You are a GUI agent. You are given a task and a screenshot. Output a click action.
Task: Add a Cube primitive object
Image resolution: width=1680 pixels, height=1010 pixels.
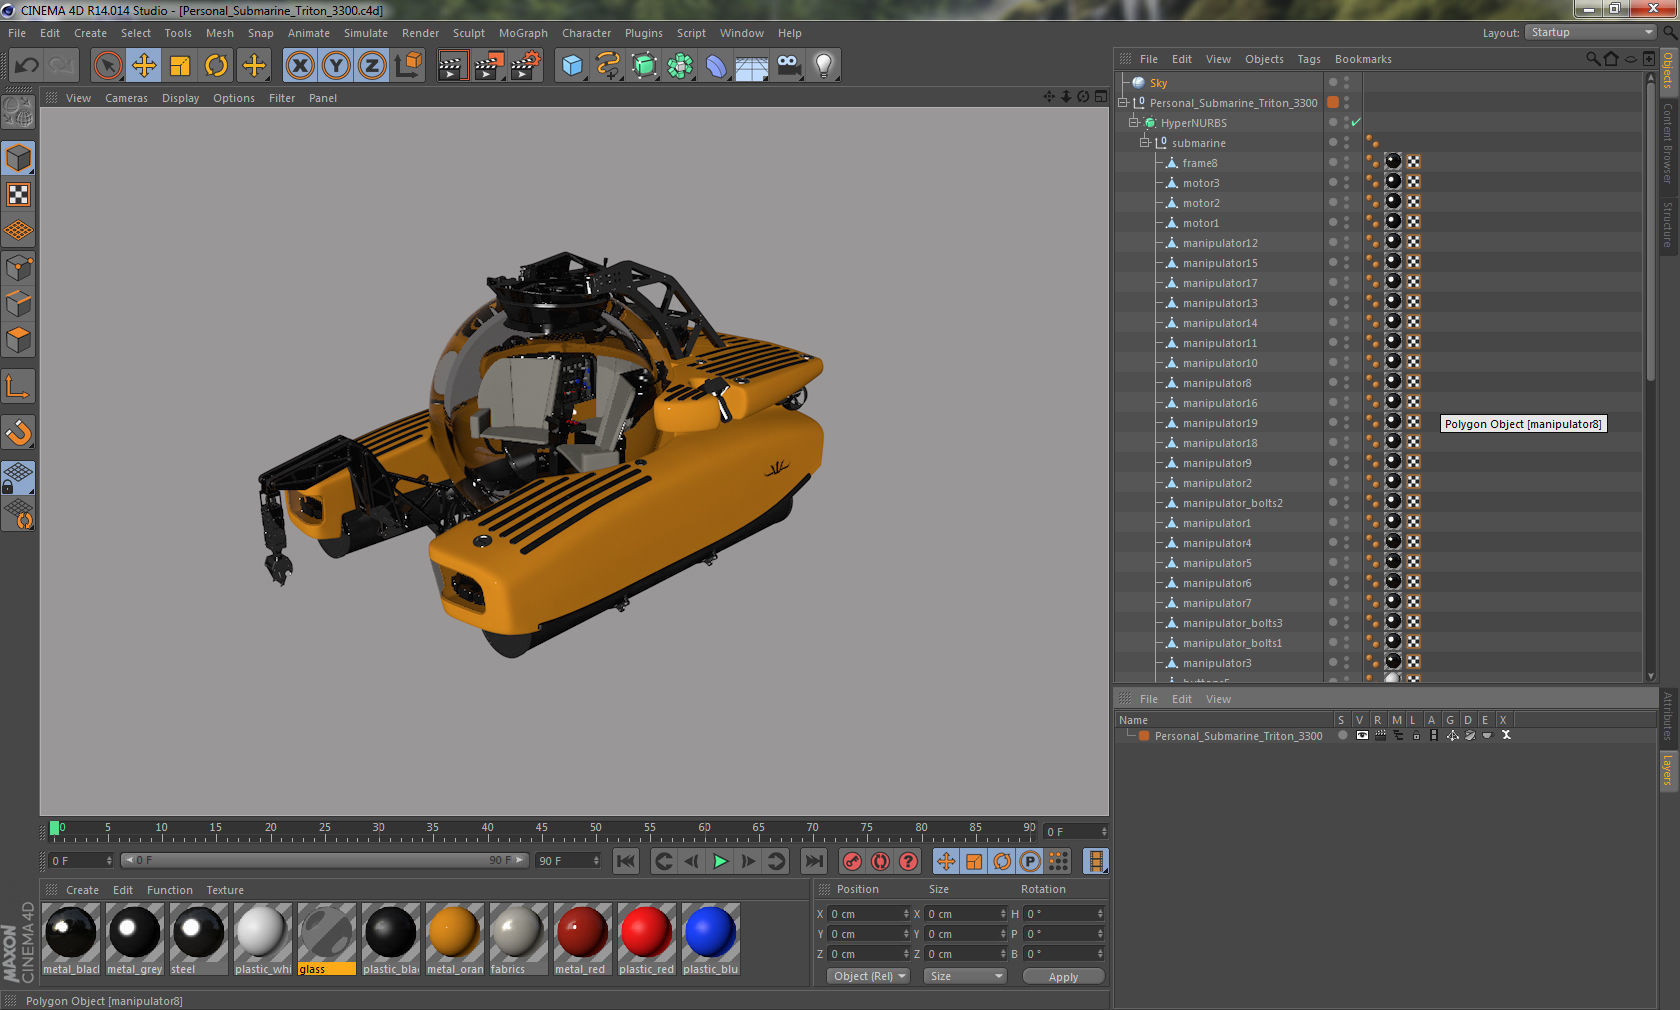[x=572, y=66]
